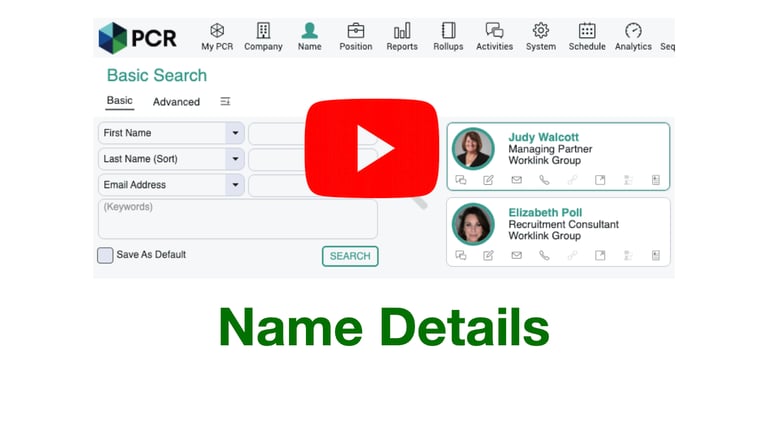Open the My PCR menu icon
768x431 pixels.
coord(217,31)
